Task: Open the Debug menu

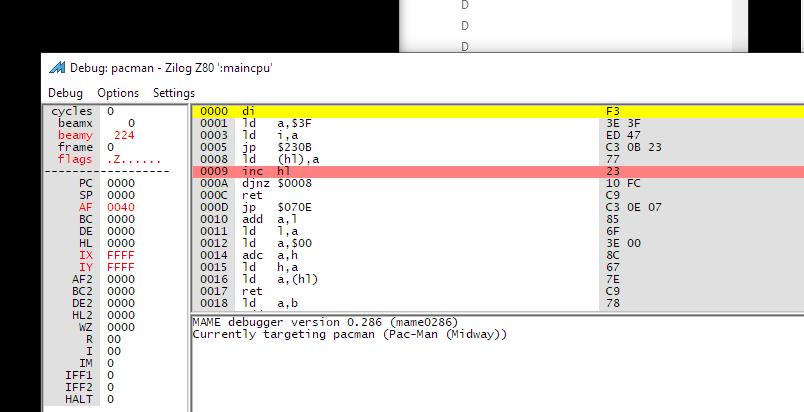Action: (x=65, y=93)
